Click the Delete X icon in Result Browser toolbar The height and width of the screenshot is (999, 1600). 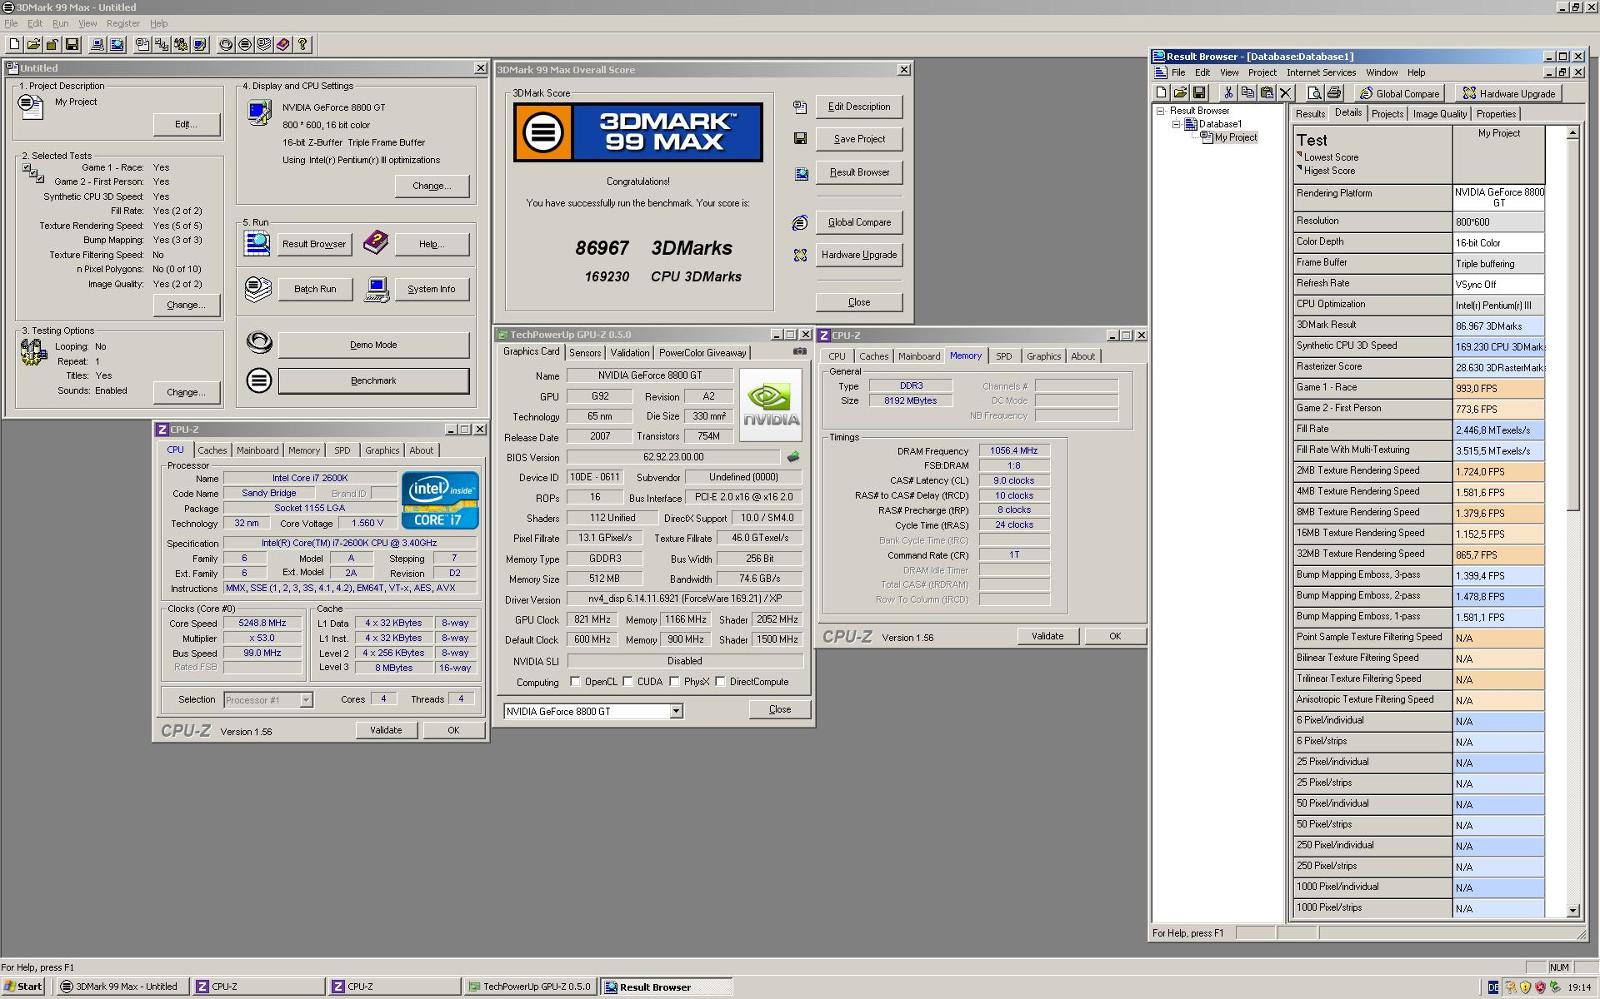coord(1286,93)
